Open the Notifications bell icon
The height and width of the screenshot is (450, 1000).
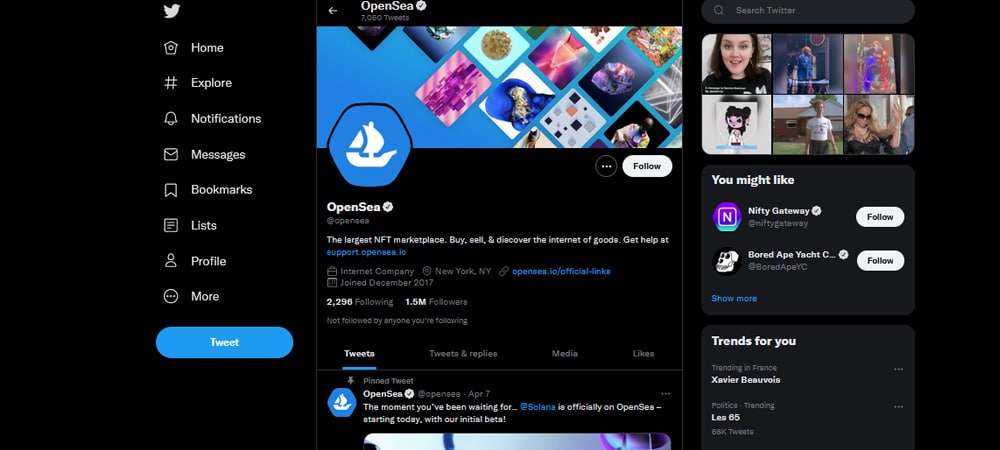171,119
